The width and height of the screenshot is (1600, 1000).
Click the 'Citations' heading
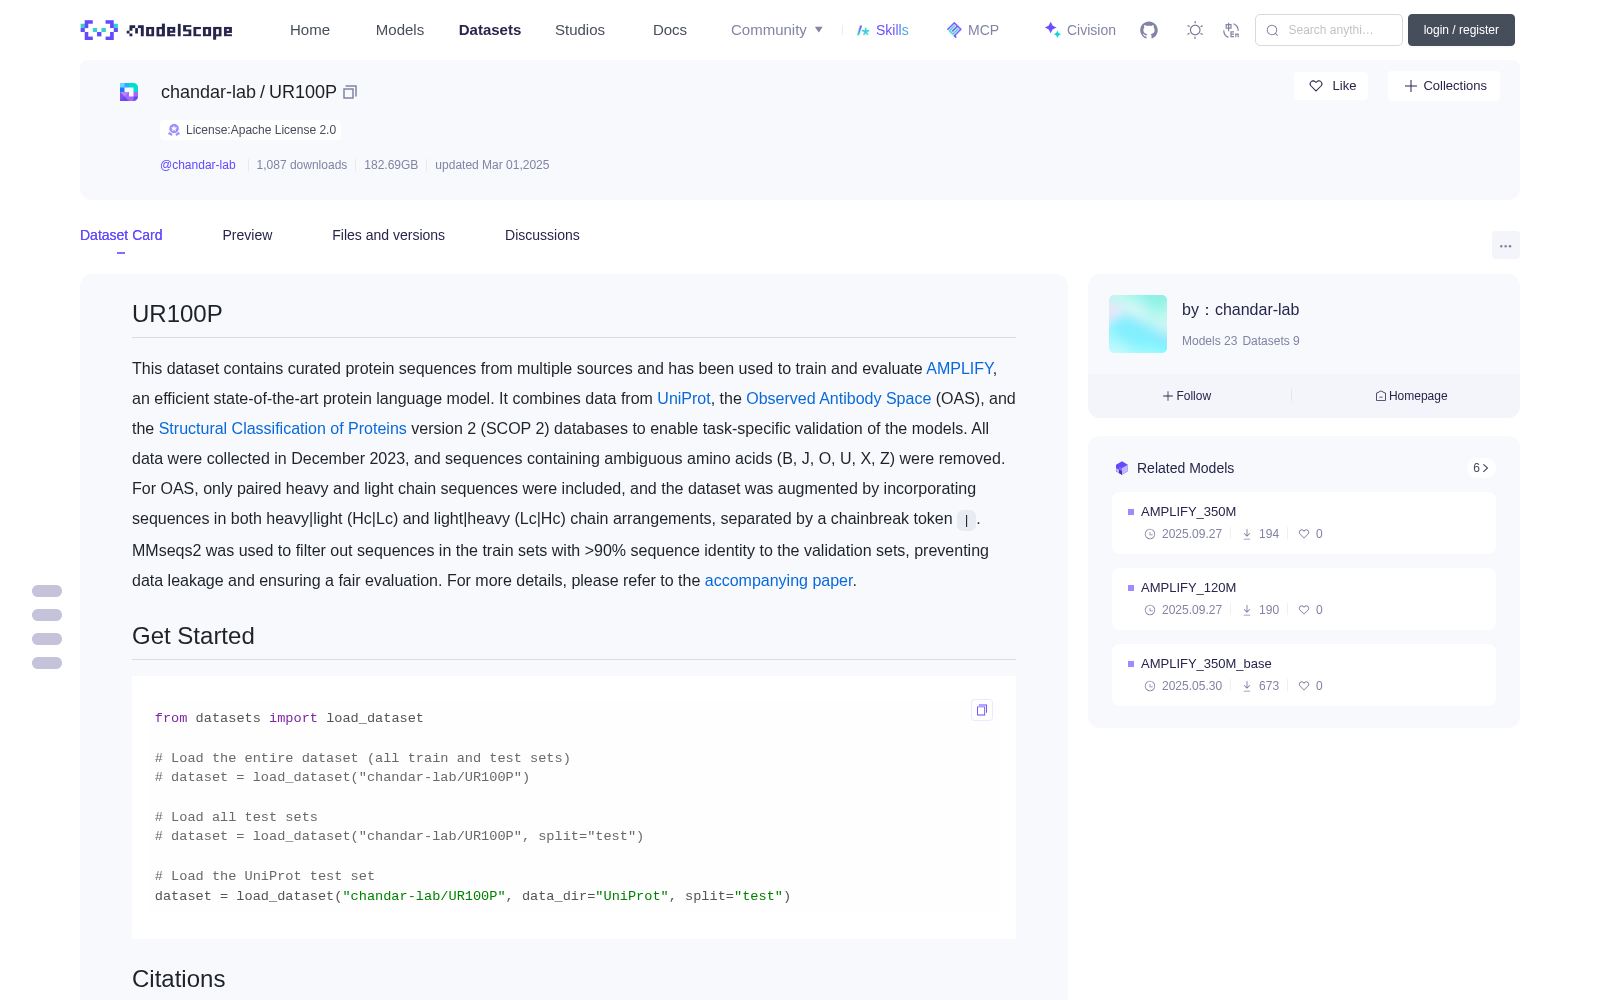[x=178, y=979]
